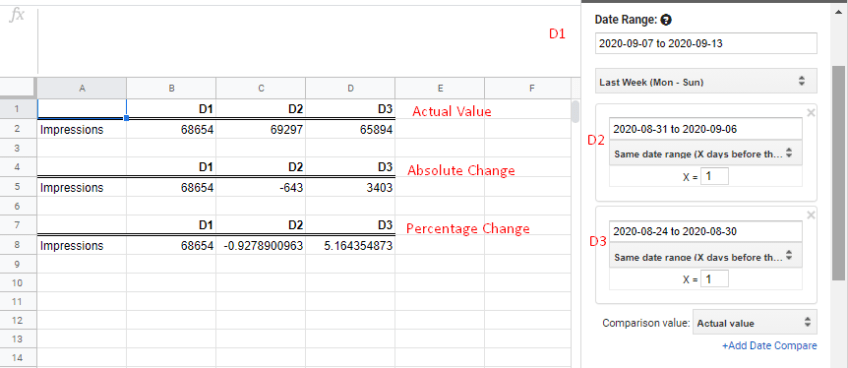Select row 10 header
Viewport: 848px width, 368px height.
pyautogui.click(x=17, y=284)
